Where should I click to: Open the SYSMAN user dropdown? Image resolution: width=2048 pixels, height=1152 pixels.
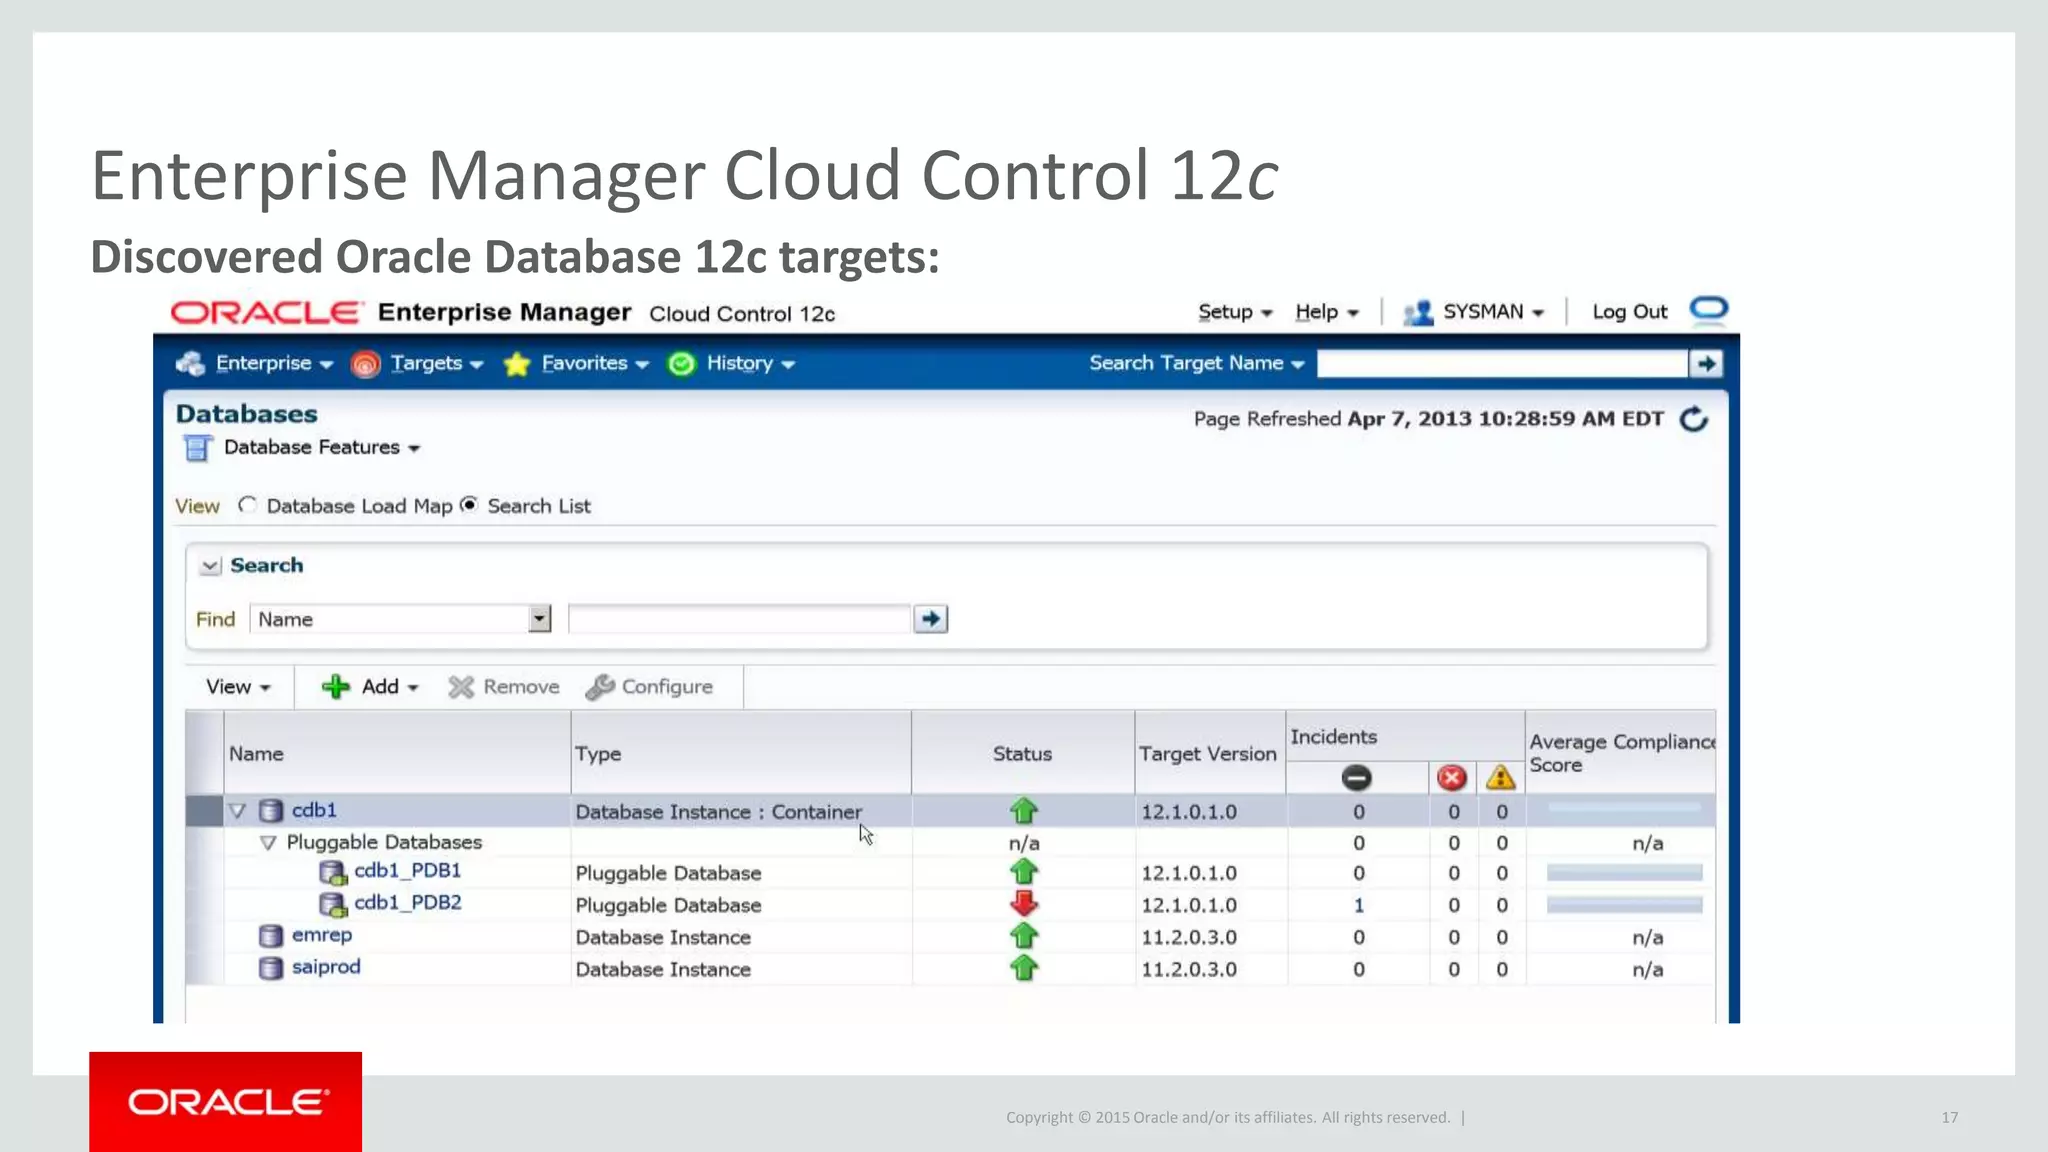point(1493,312)
